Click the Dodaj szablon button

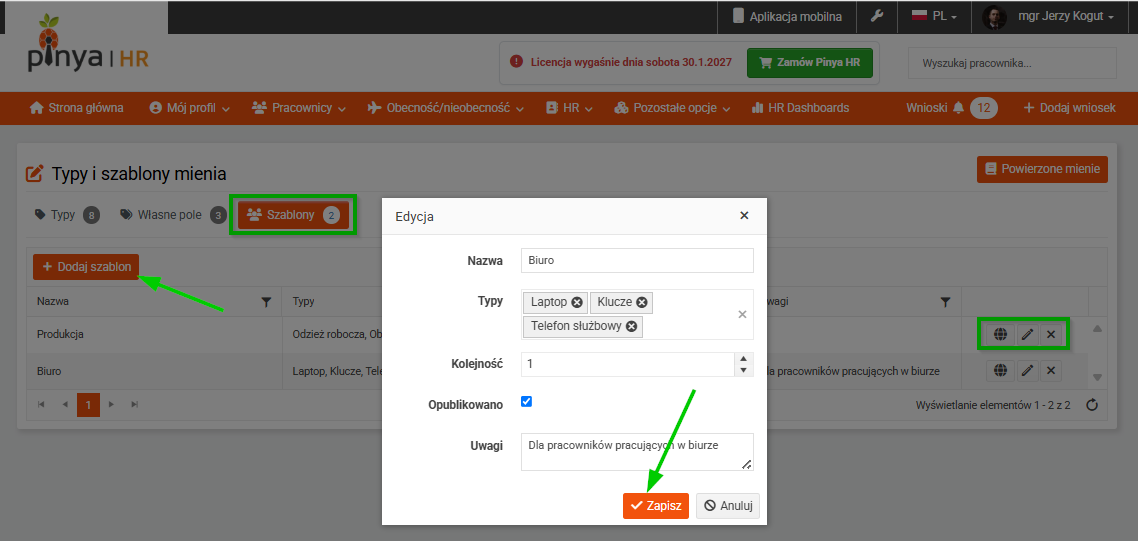click(x=86, y=267)
